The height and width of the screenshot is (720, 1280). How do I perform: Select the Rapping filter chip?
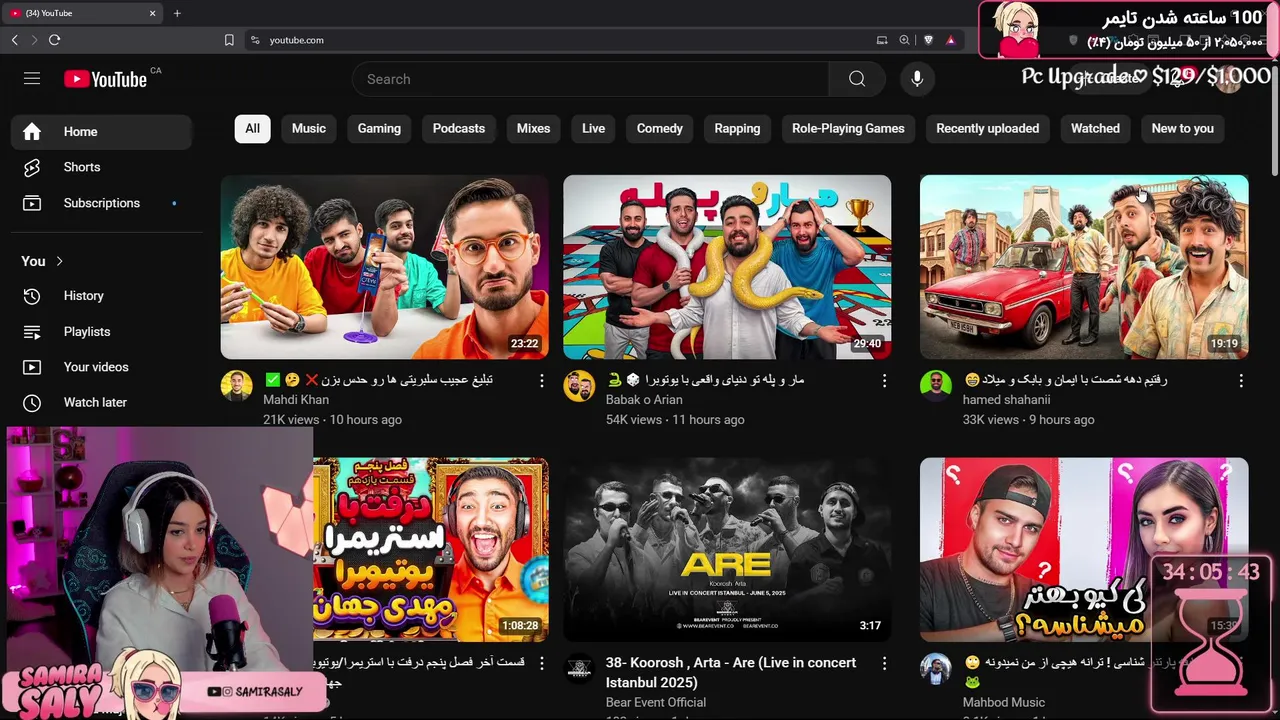pyautogui.click(x=737, y=128)
